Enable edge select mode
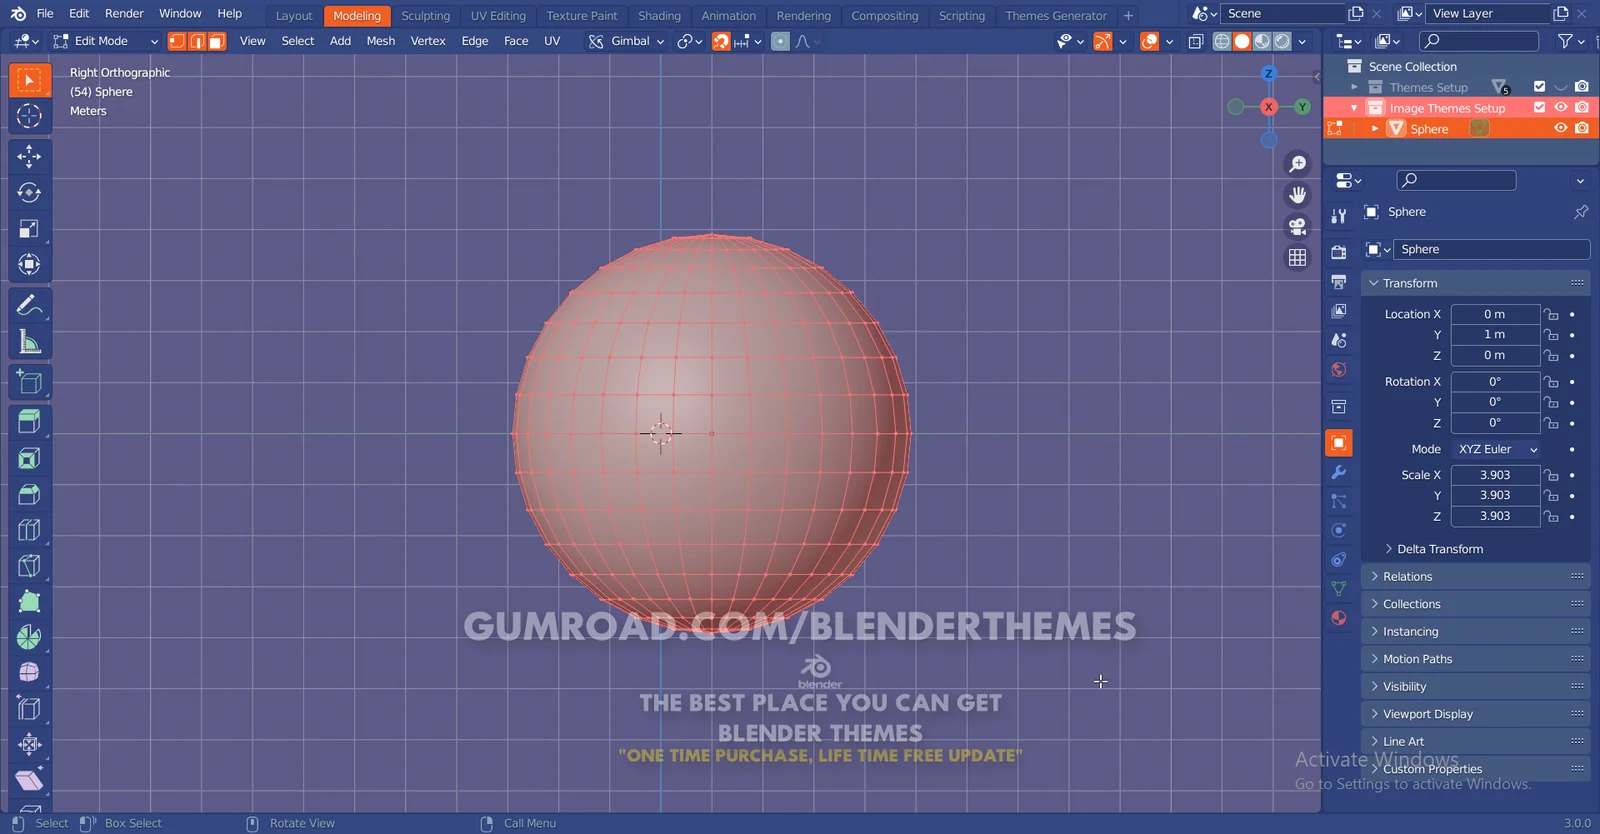 (197, 41)
